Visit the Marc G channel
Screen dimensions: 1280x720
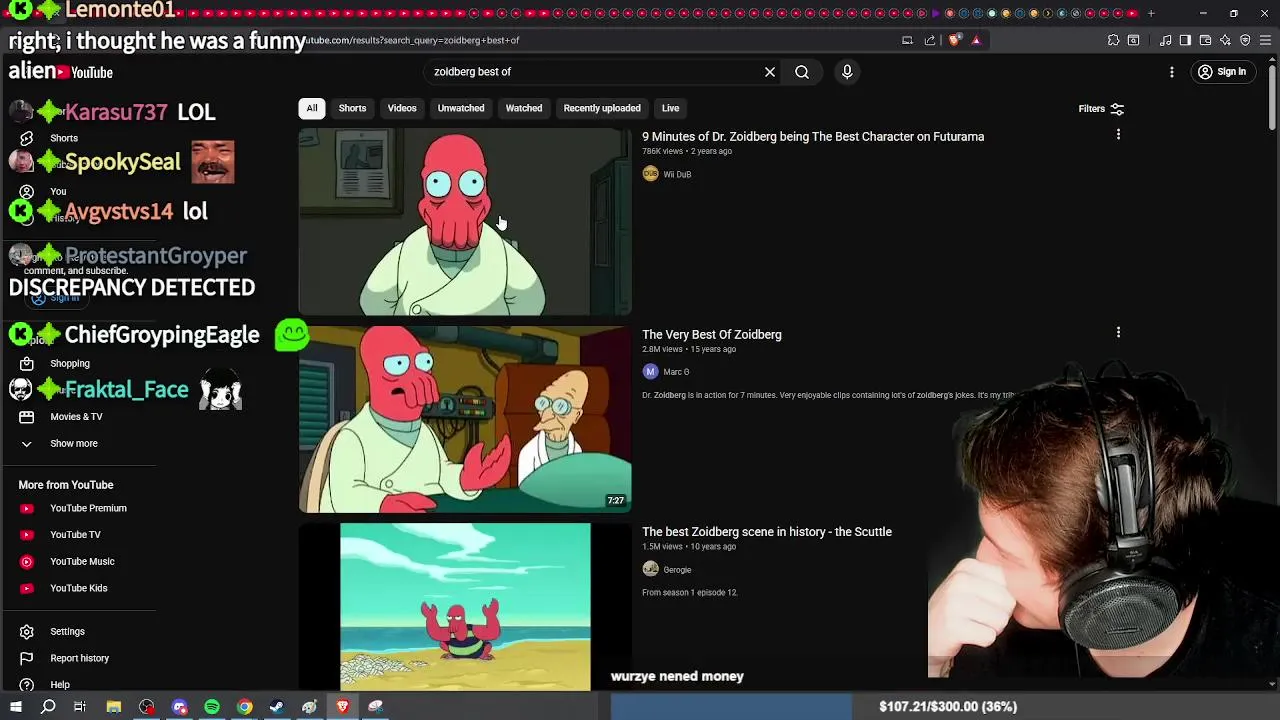point(666,372)
